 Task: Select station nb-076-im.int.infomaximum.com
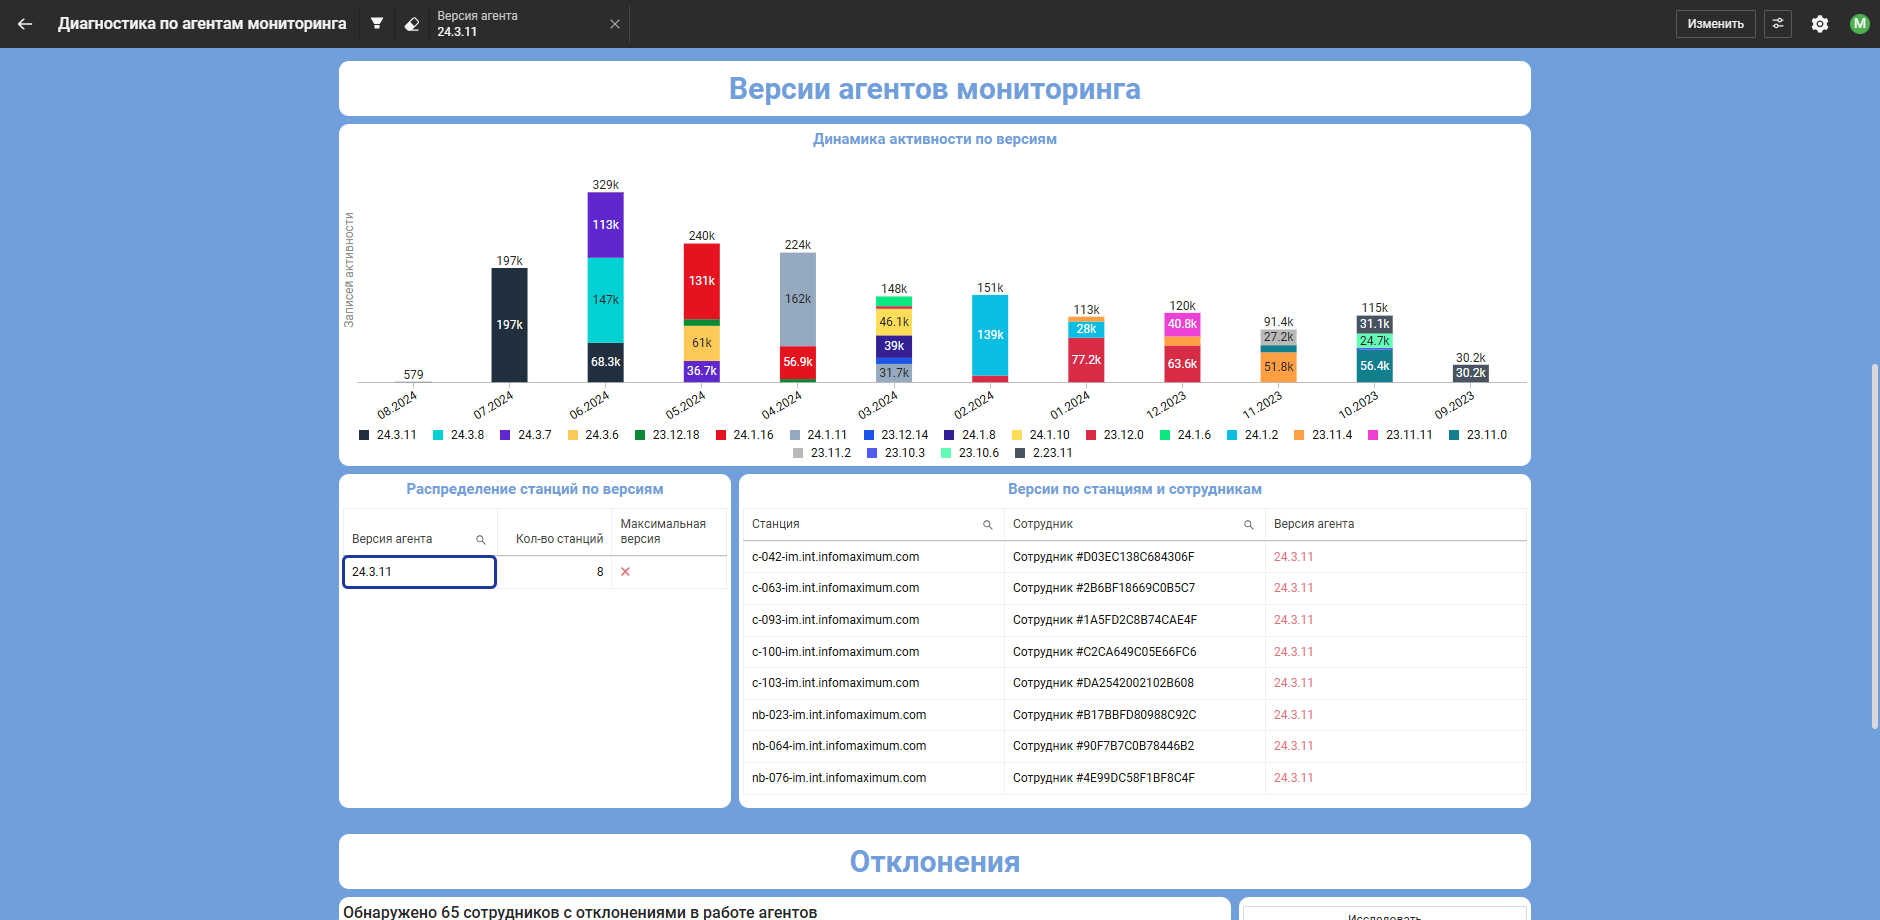tap(839, 778)
